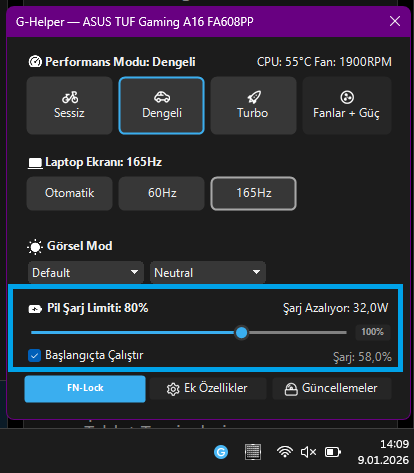Activate Turbo rocket performance mode
Viewport: 414px width, 473px height.
point(253,105)
